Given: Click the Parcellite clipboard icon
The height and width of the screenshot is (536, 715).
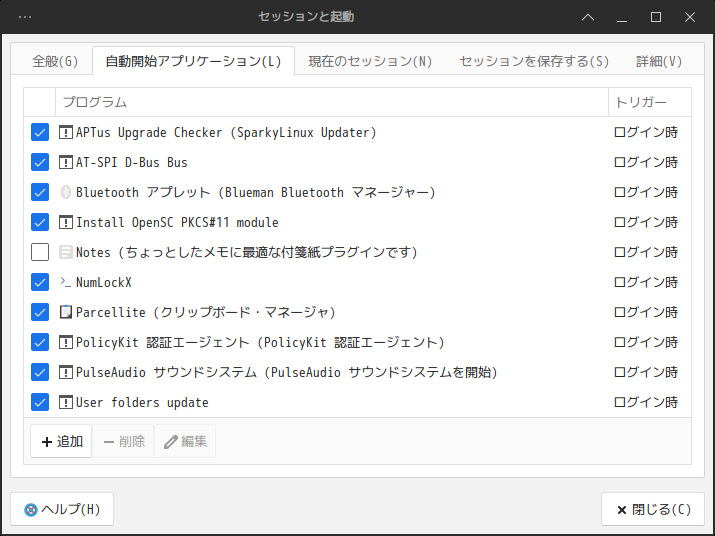Looking at the screenshot, I should click(66, 312).
